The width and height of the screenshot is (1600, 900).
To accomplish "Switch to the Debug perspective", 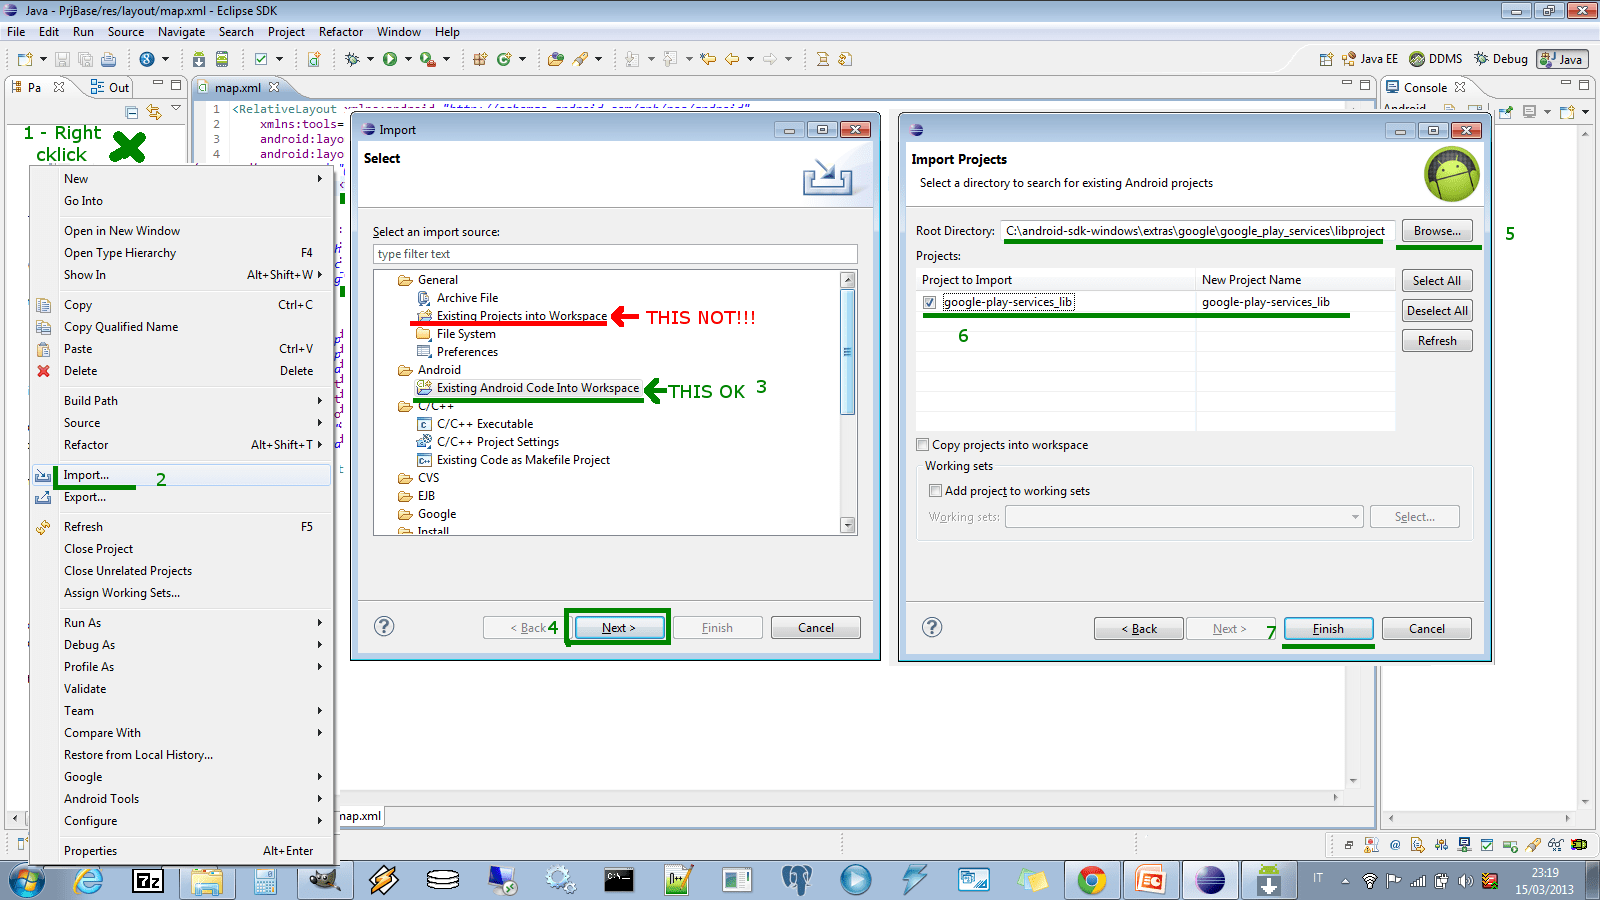I will tap(1501, 59).
